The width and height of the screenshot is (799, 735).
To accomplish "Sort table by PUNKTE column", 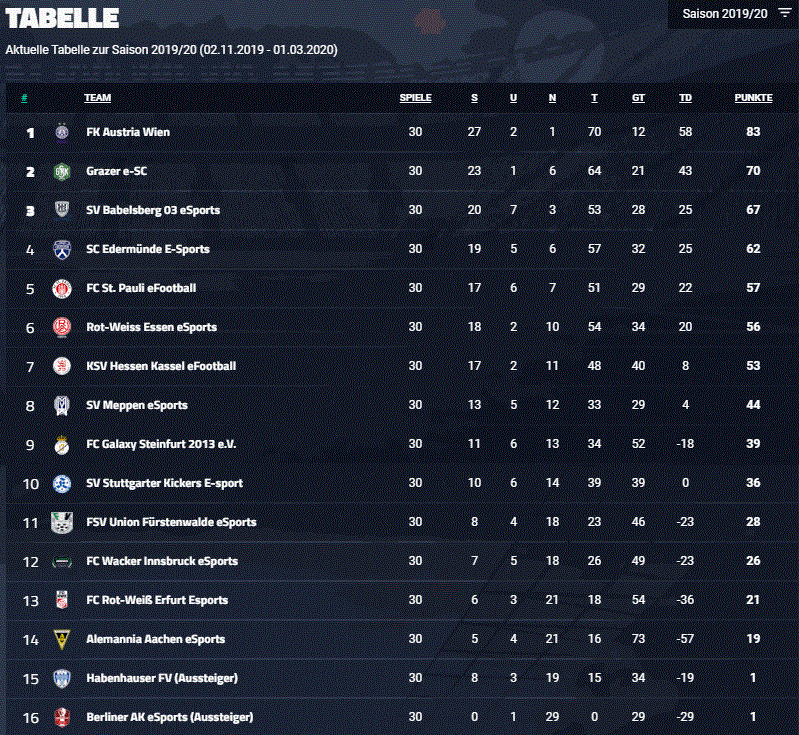I will click(753, 98).
